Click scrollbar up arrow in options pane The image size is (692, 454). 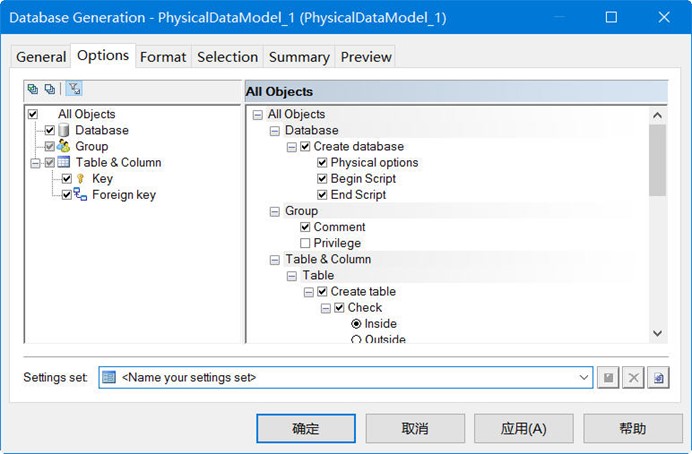coord(657,116)
